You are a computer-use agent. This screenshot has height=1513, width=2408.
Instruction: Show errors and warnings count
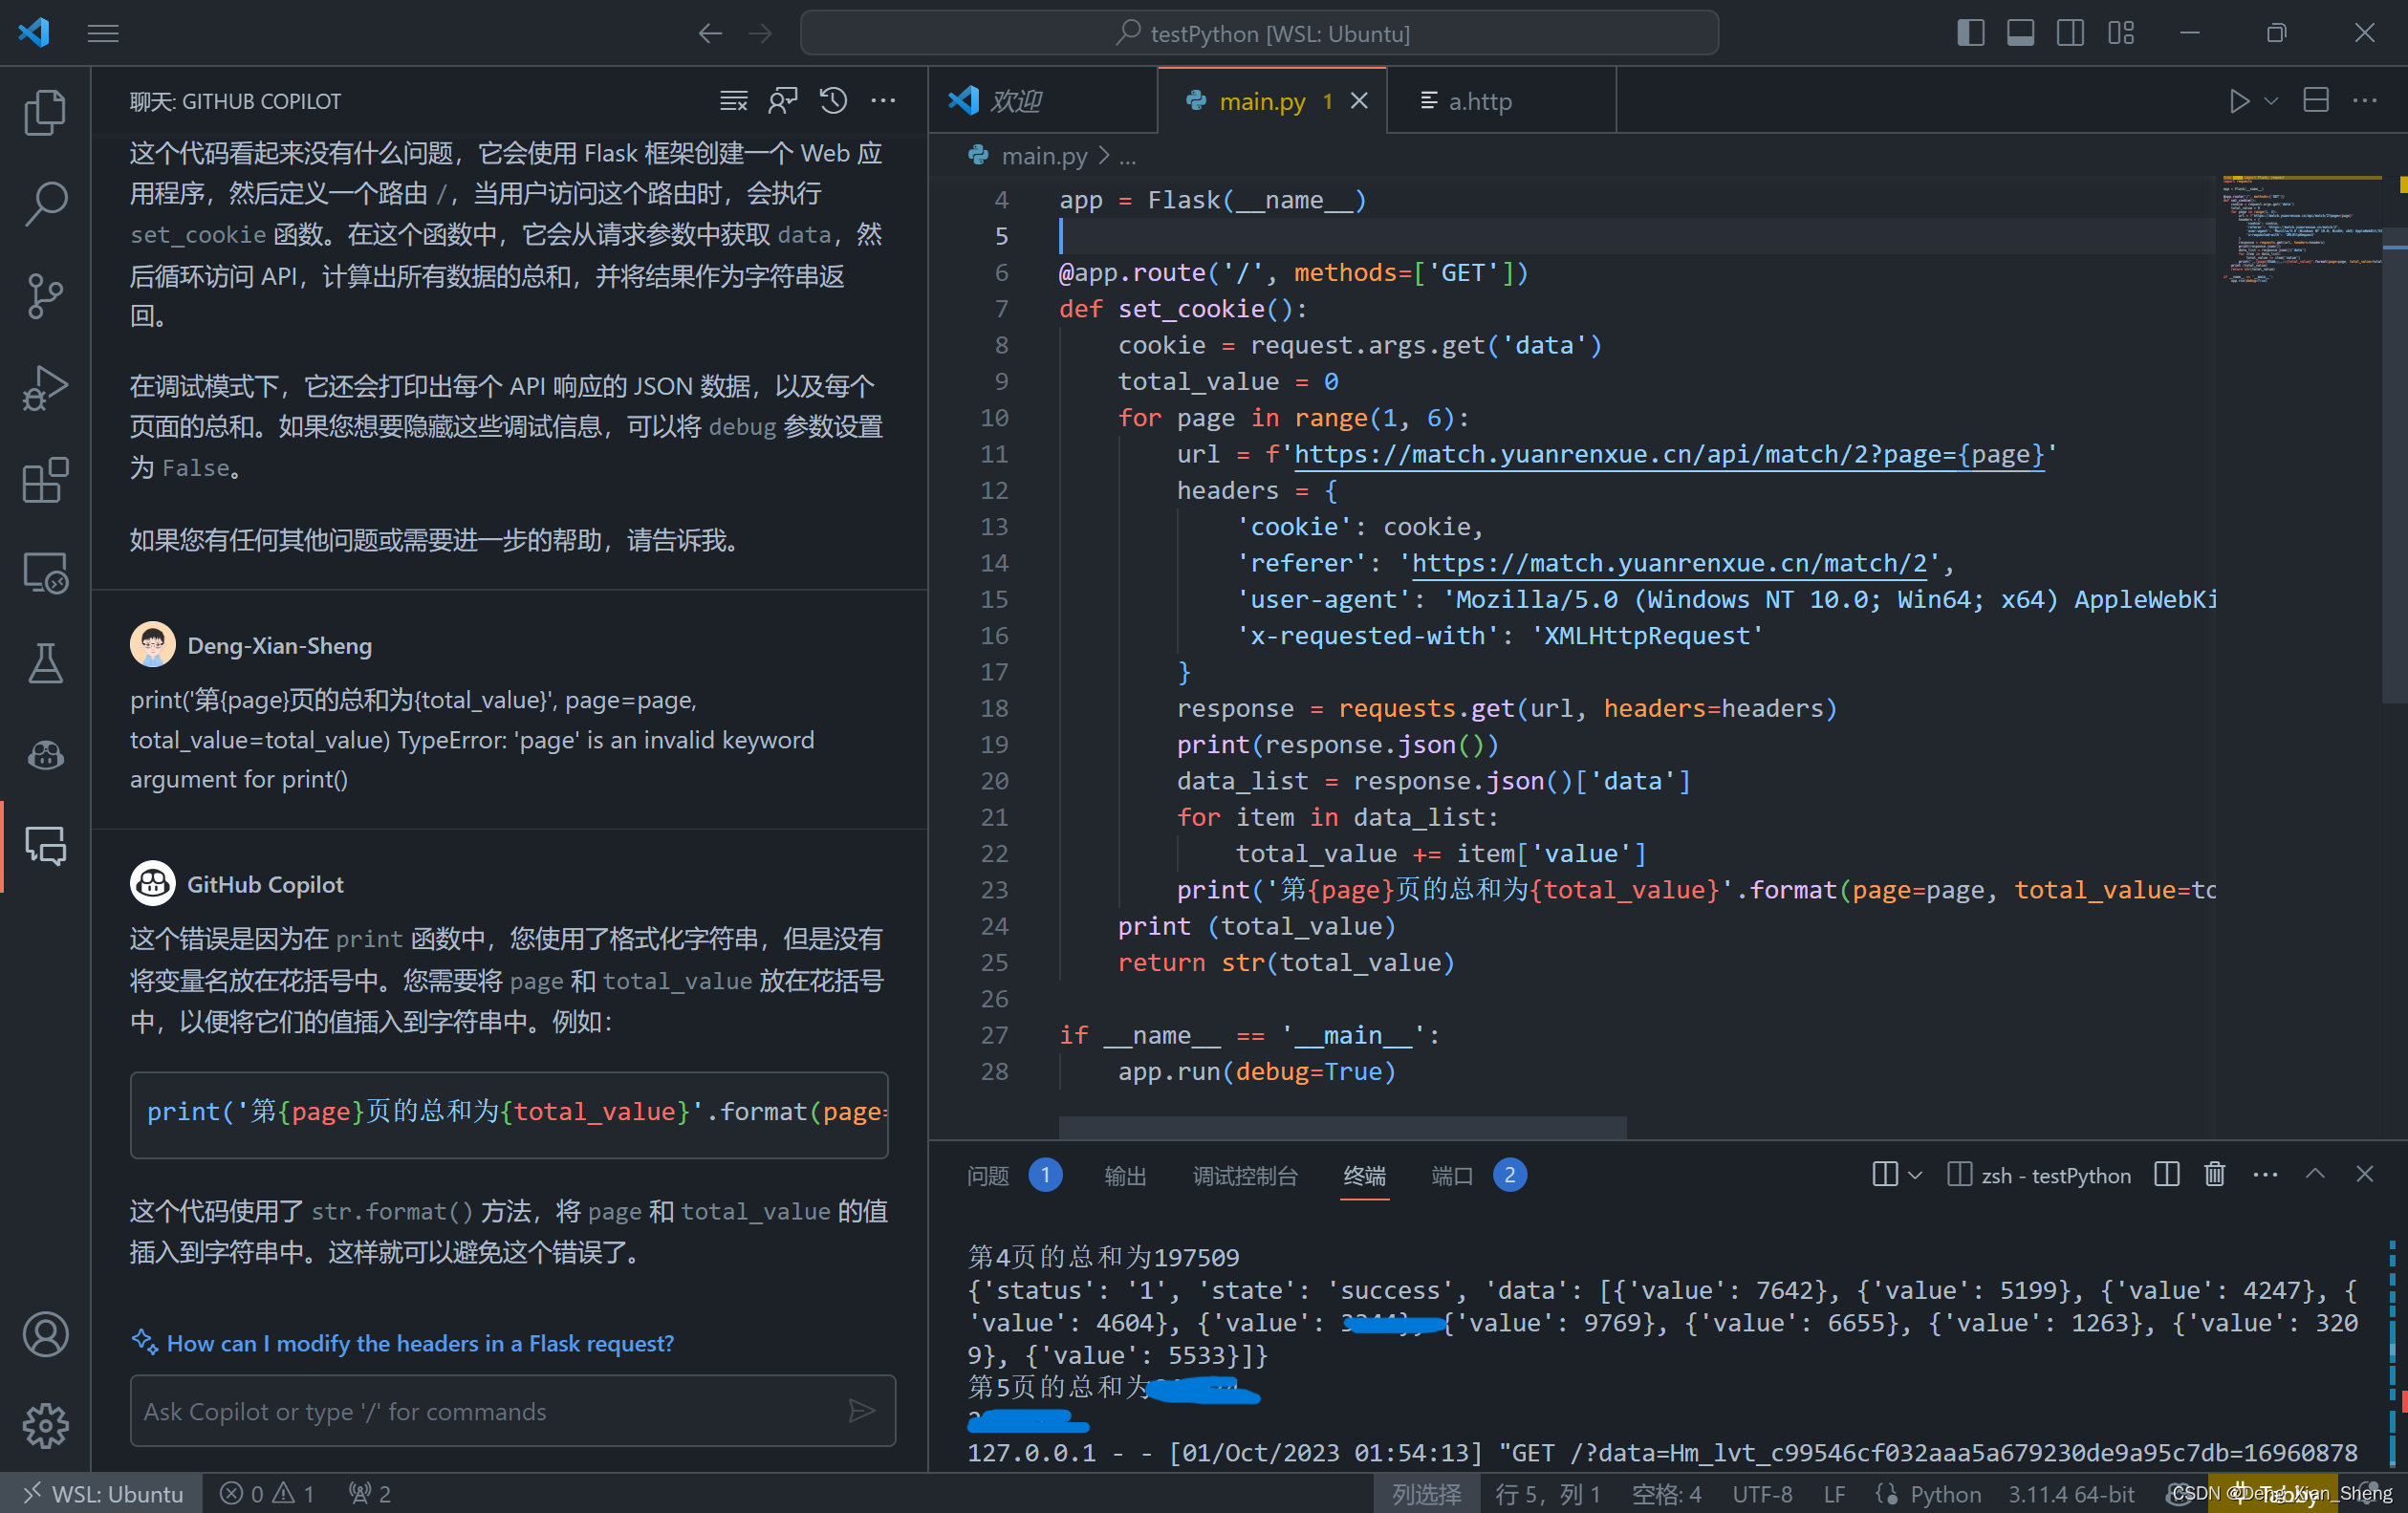pos(267,1494)
